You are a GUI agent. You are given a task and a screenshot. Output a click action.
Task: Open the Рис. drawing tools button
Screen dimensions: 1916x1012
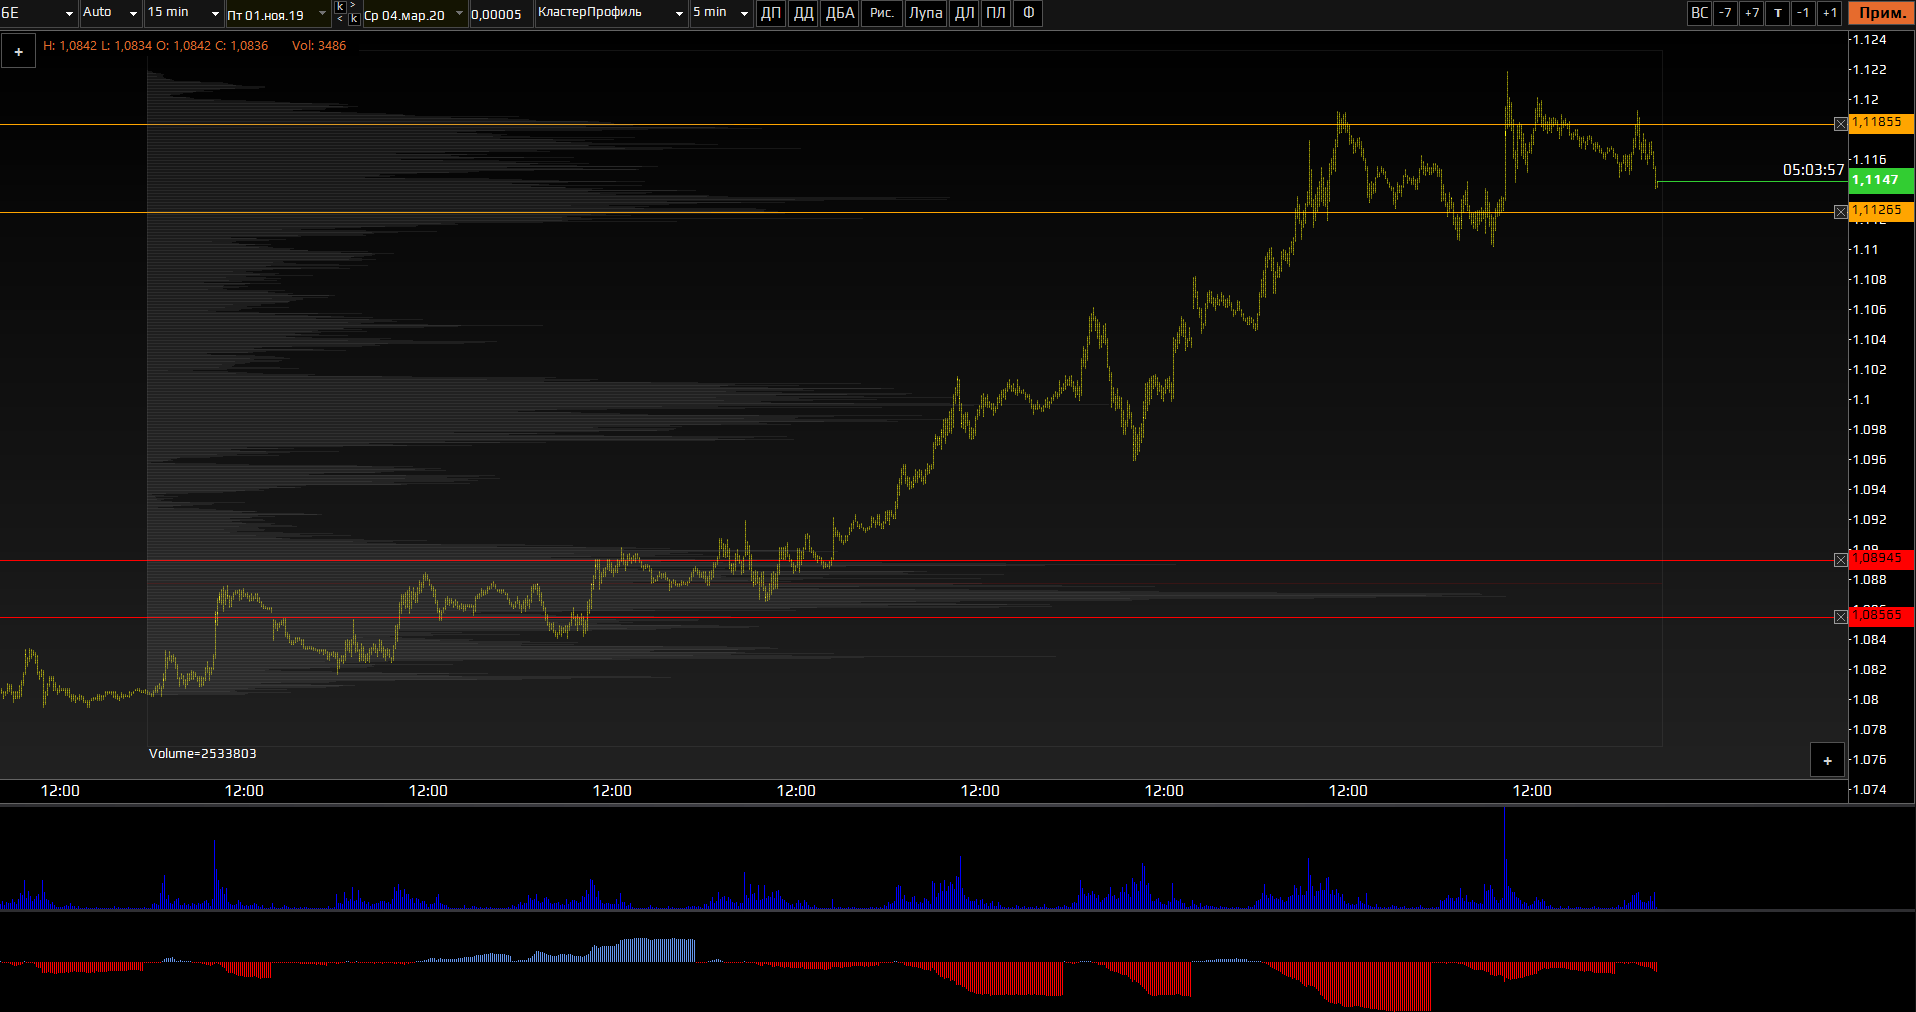882,13
